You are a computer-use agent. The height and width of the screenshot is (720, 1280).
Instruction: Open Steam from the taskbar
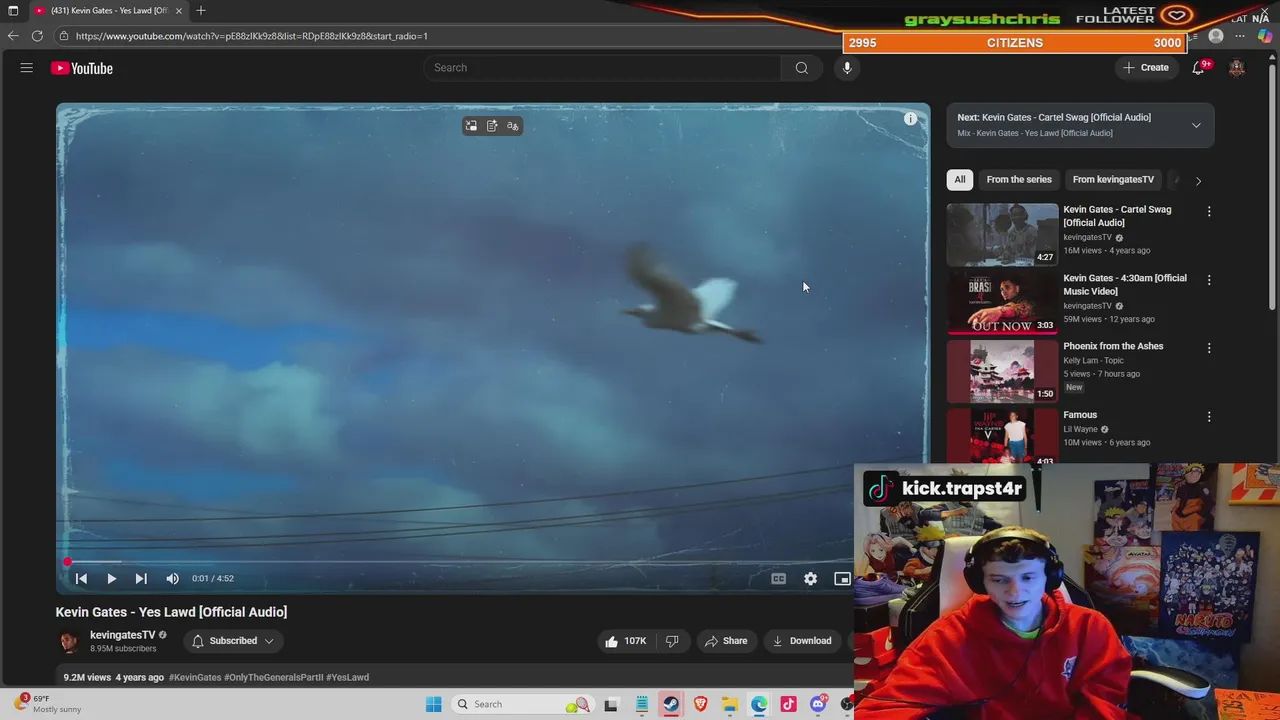(x=671, y=704)
